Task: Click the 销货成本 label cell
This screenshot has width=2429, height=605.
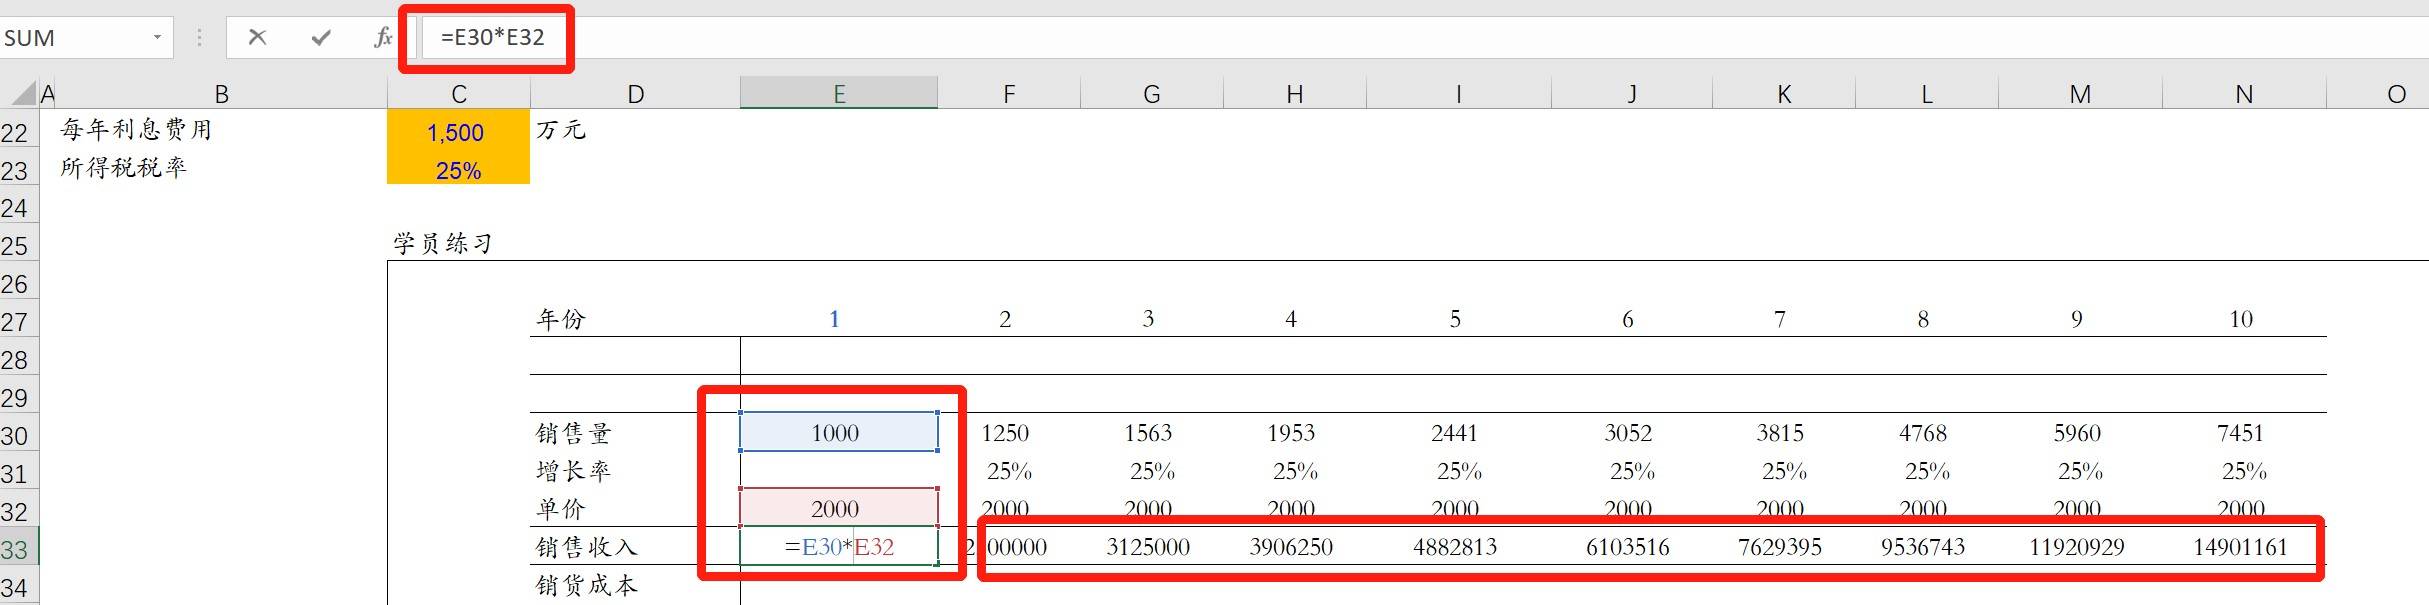Action: pos(586,585)
